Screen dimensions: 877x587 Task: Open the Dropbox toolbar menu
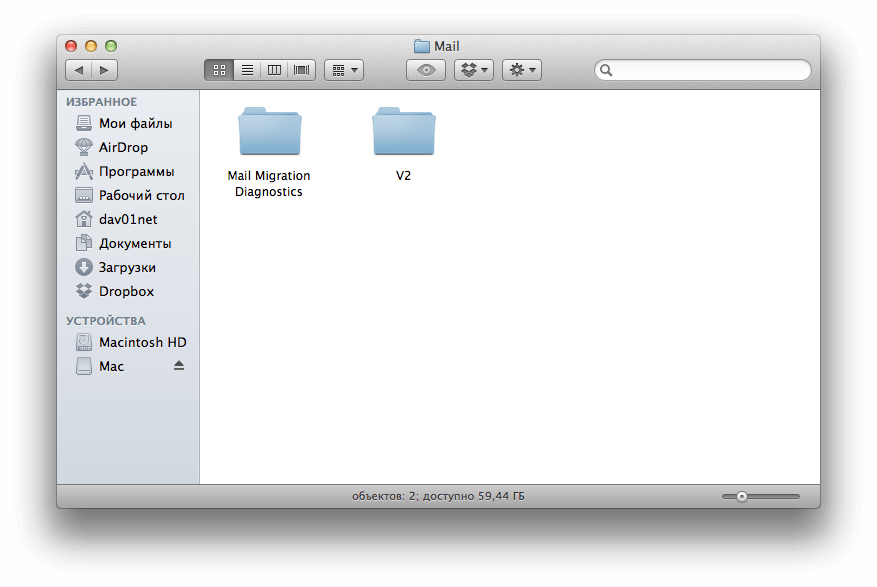pos(474,70)
